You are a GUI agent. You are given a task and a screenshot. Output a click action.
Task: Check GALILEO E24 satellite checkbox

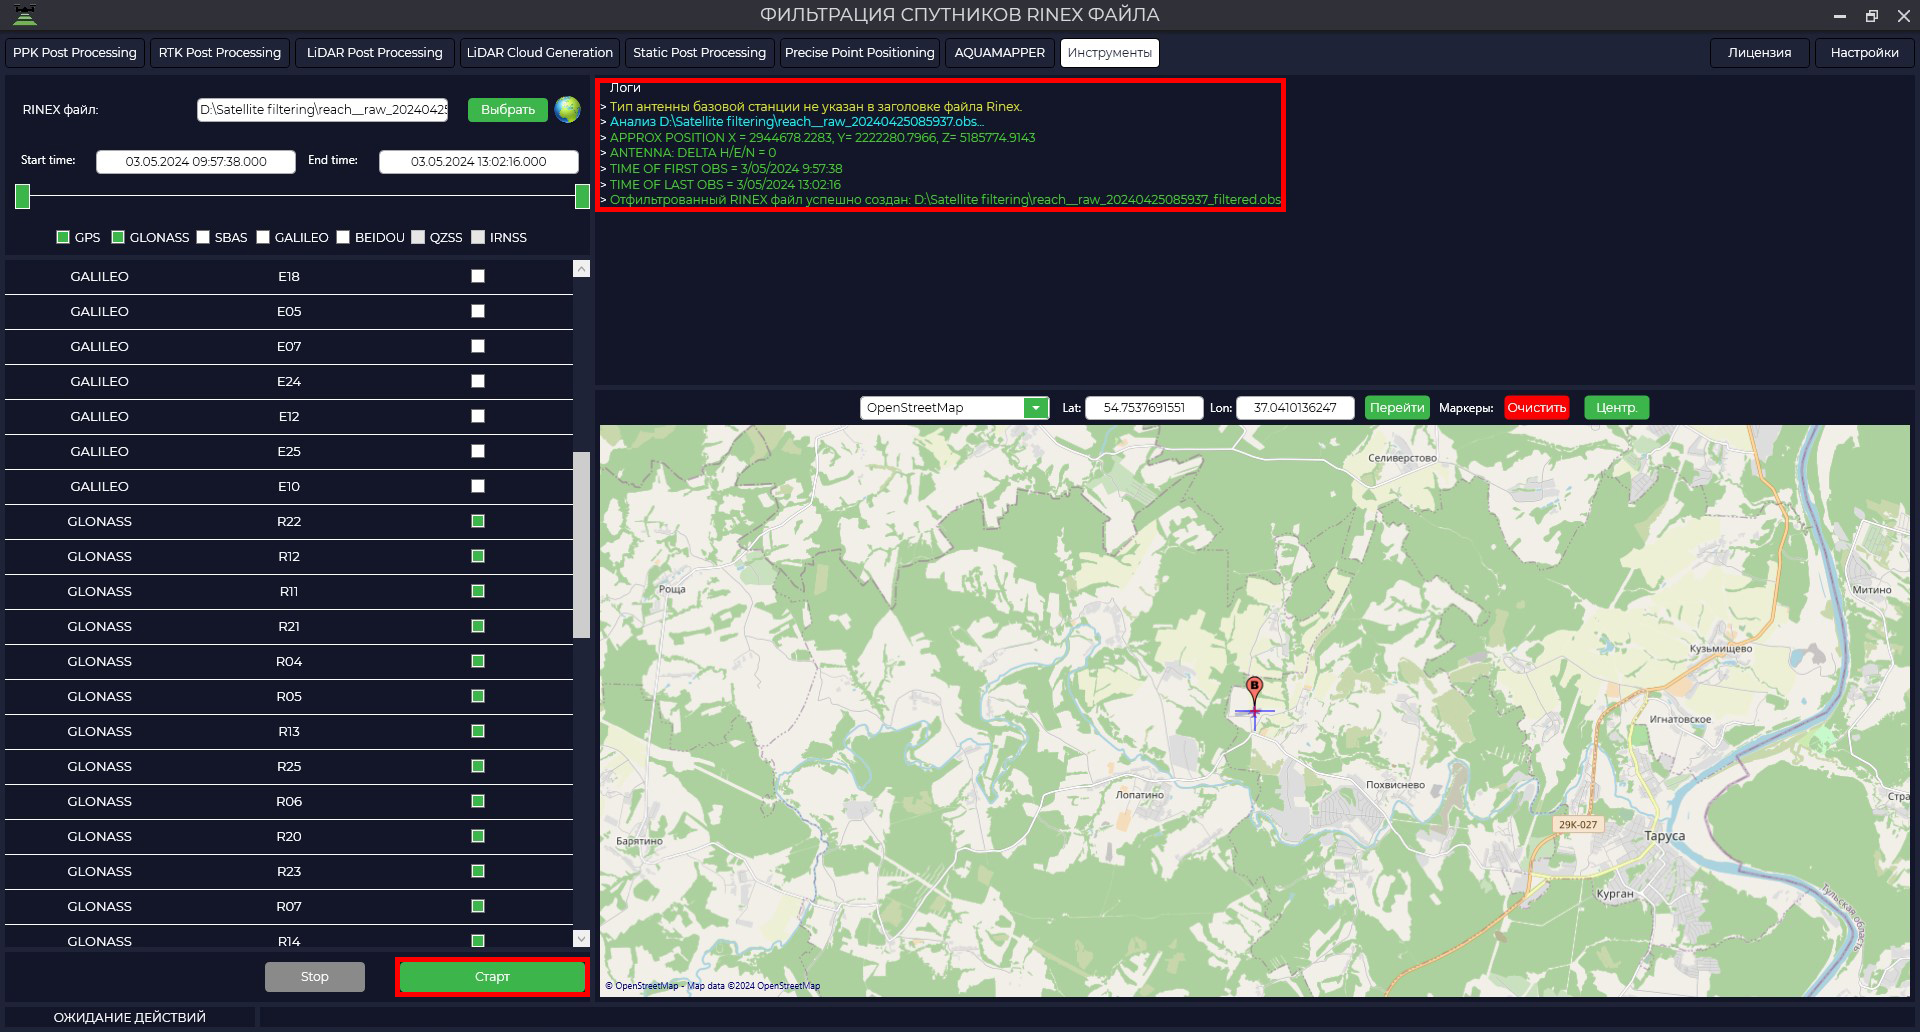pos(478,381)
